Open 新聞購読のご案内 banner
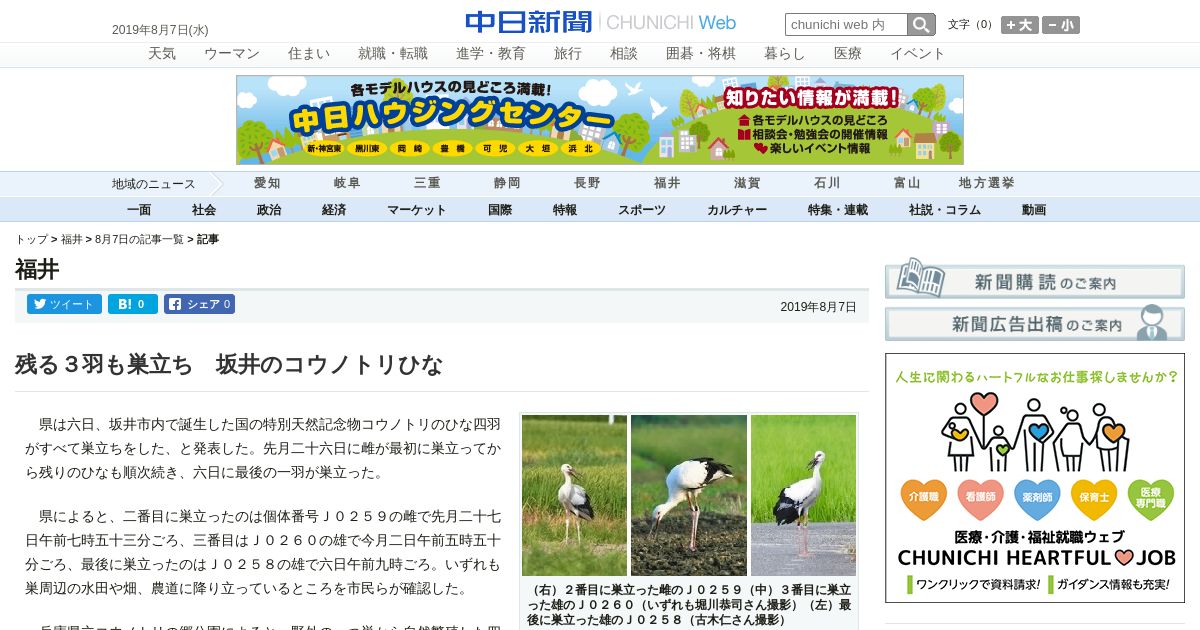 click(x=1034, y=279)
